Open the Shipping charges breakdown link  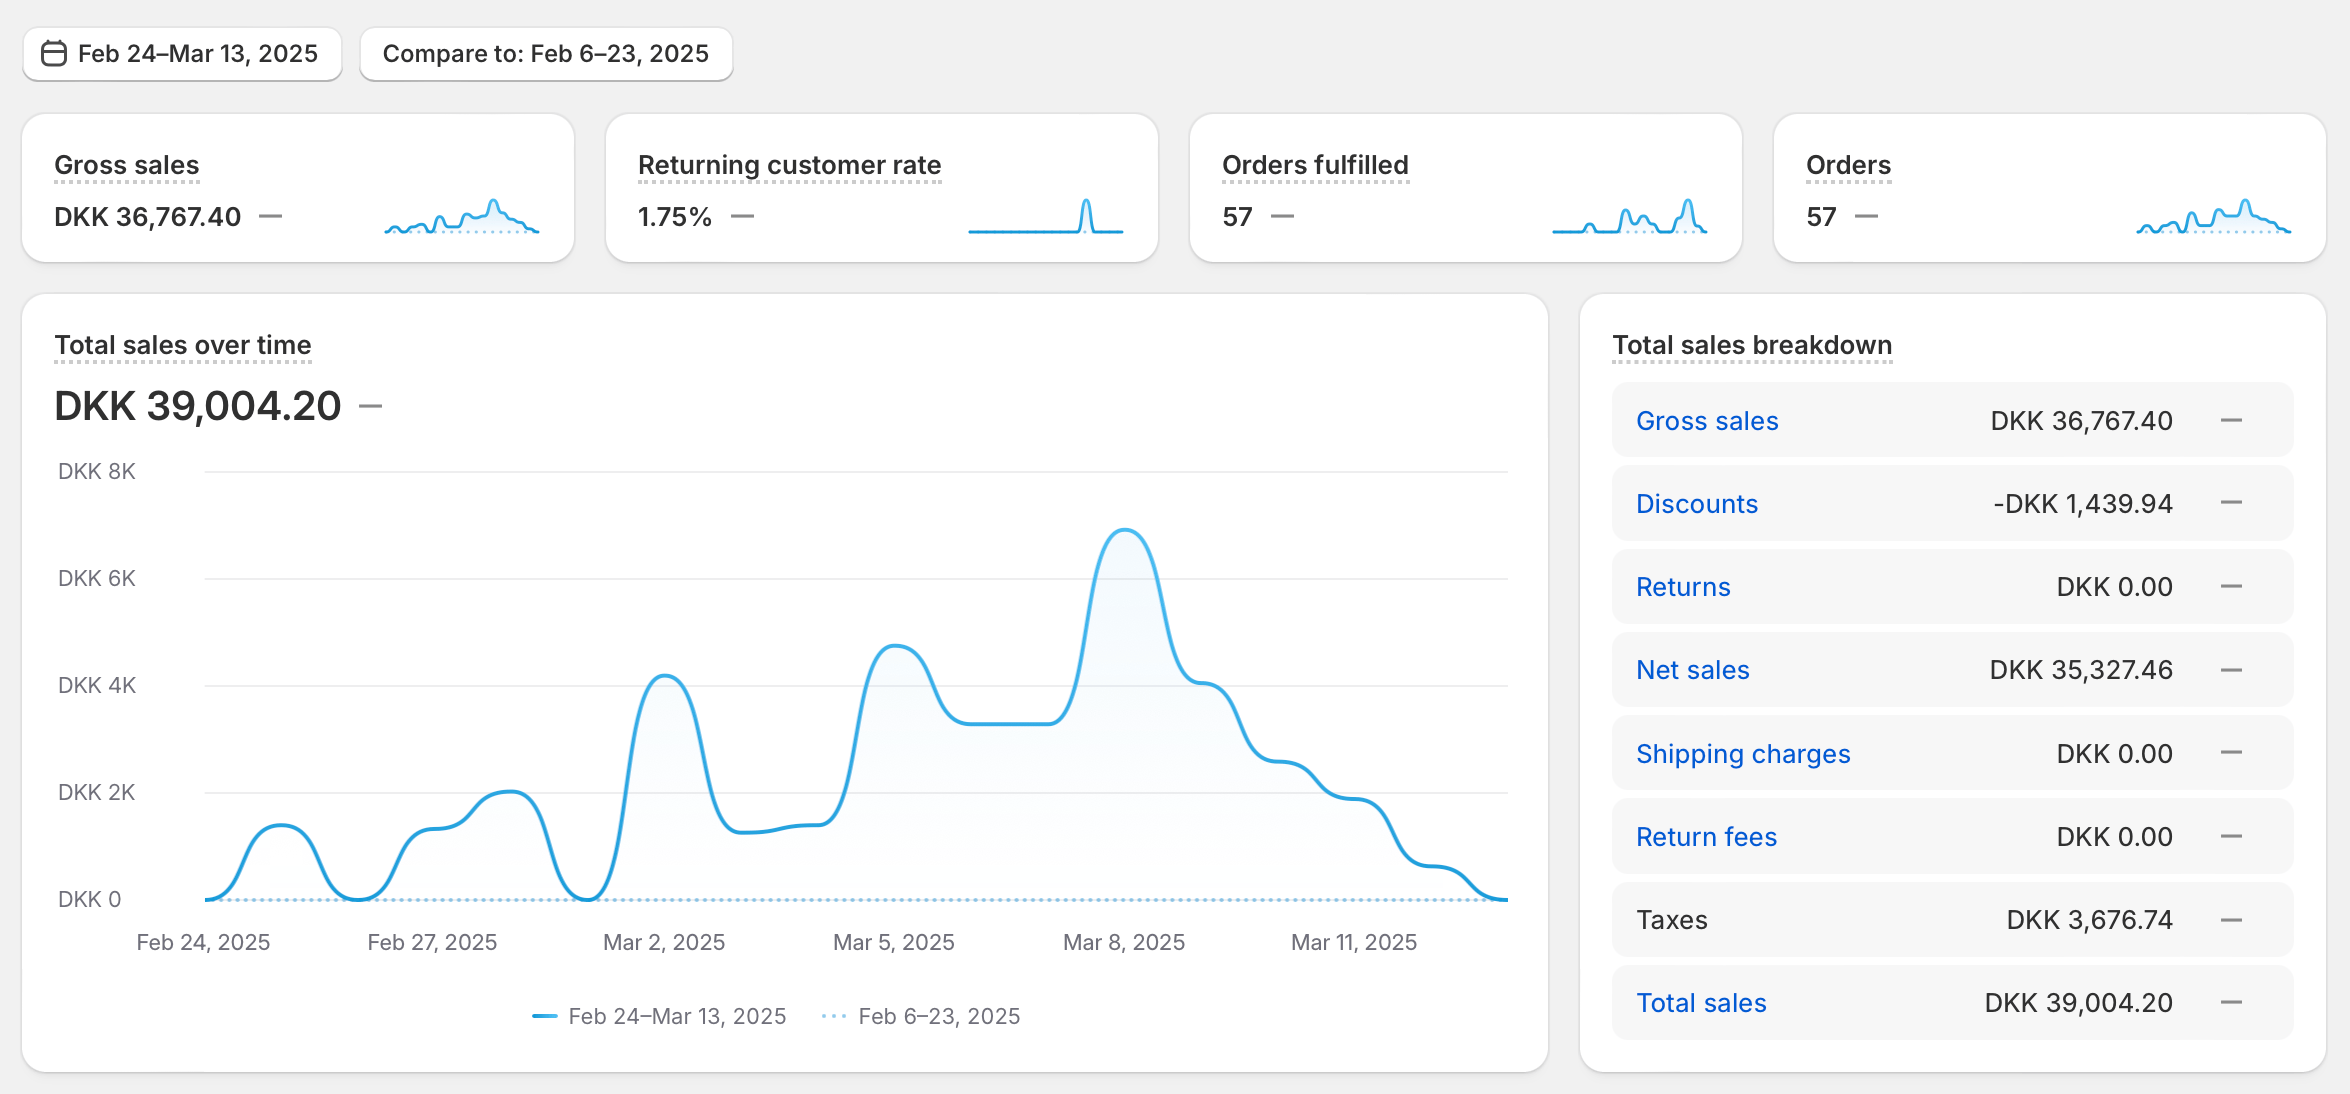coord(1742,754)
